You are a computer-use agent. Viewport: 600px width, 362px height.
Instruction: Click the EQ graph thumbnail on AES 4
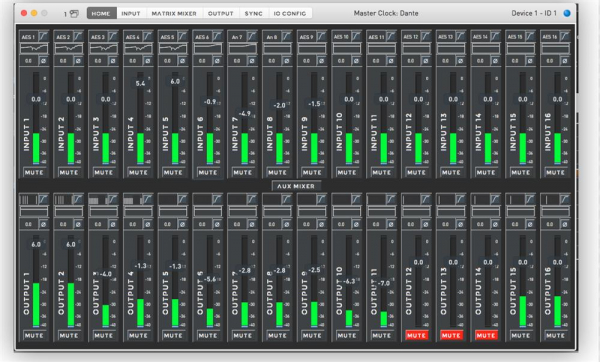[x=139, y=48]
